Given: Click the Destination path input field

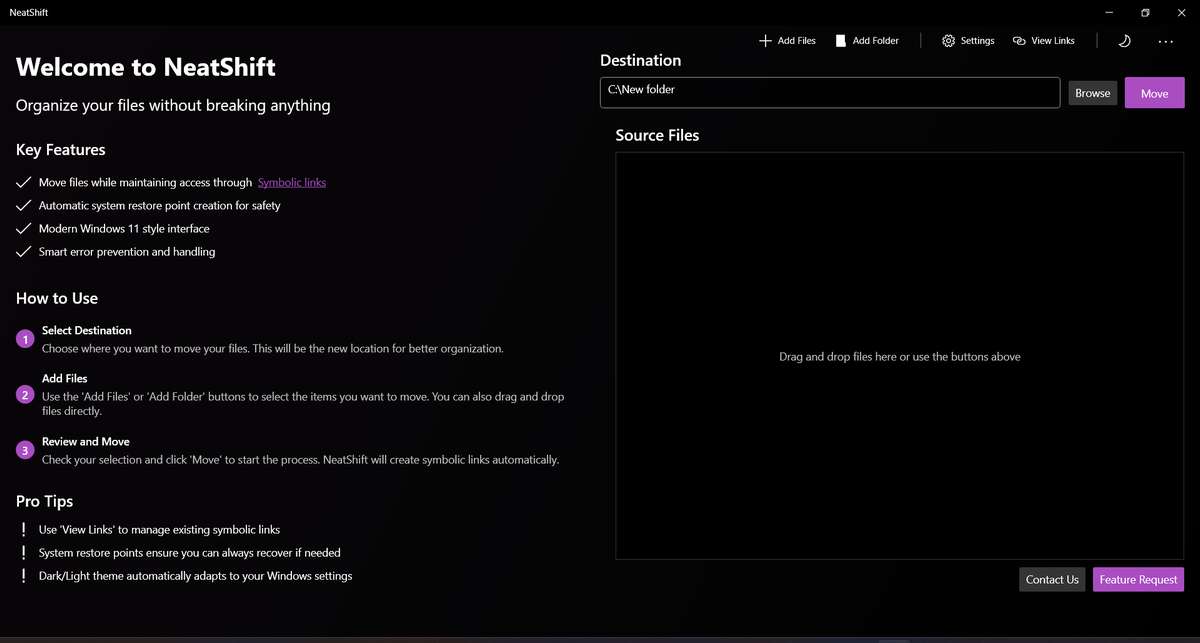Looking at the screenshot, I should point(830,92).
